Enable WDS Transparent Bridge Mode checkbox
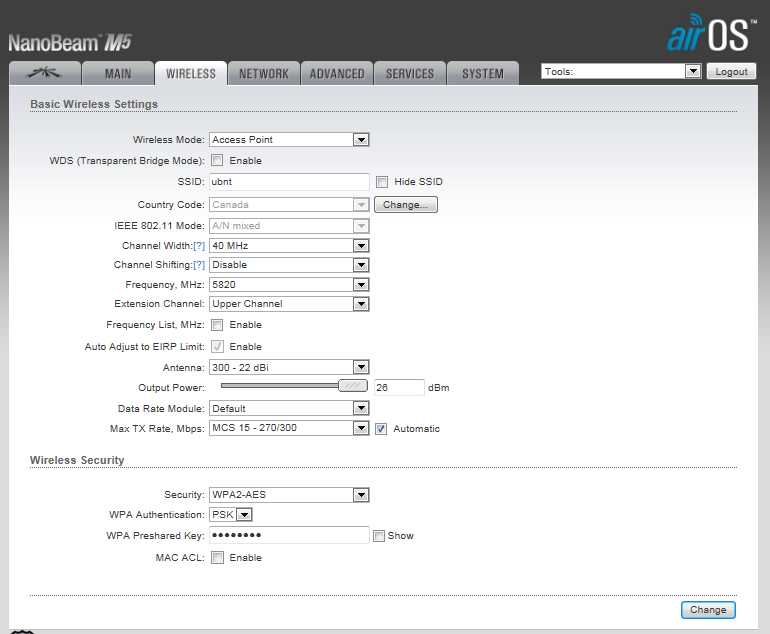Image resolution: width=770 pixels, height=634 pixels. (x=217, y=161)
